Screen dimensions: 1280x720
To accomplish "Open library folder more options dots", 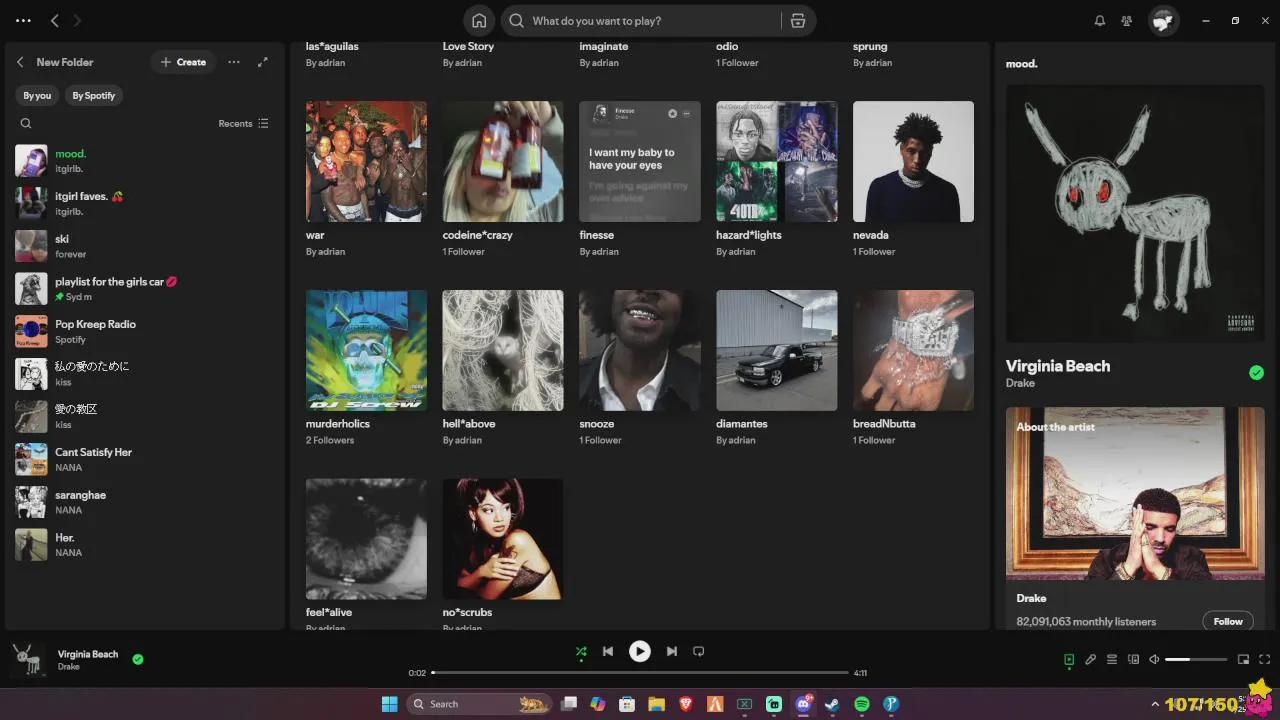I will [234, 62].
